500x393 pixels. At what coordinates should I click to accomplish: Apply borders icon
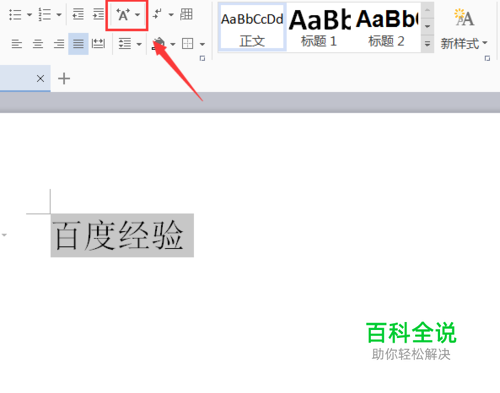click(x=187, y=44)
